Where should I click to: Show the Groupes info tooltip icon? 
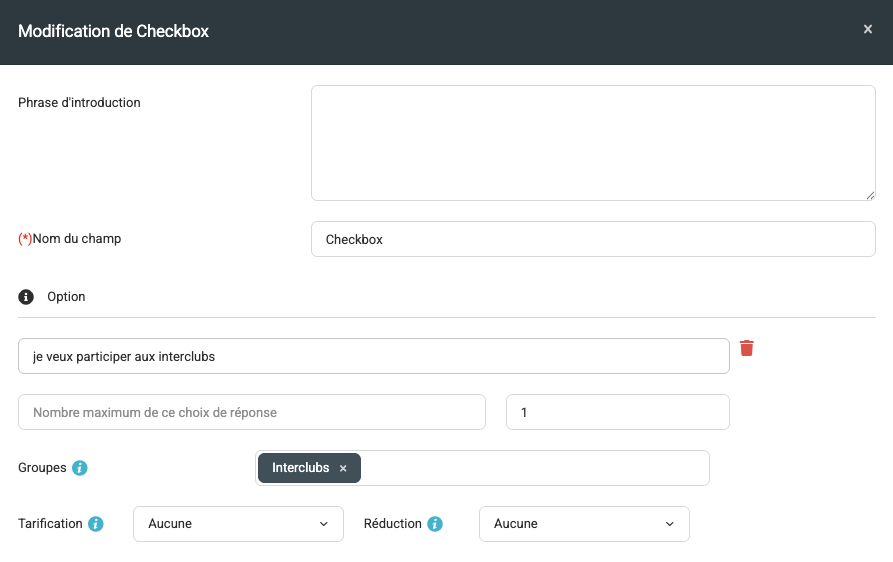[x=80, y=468]
